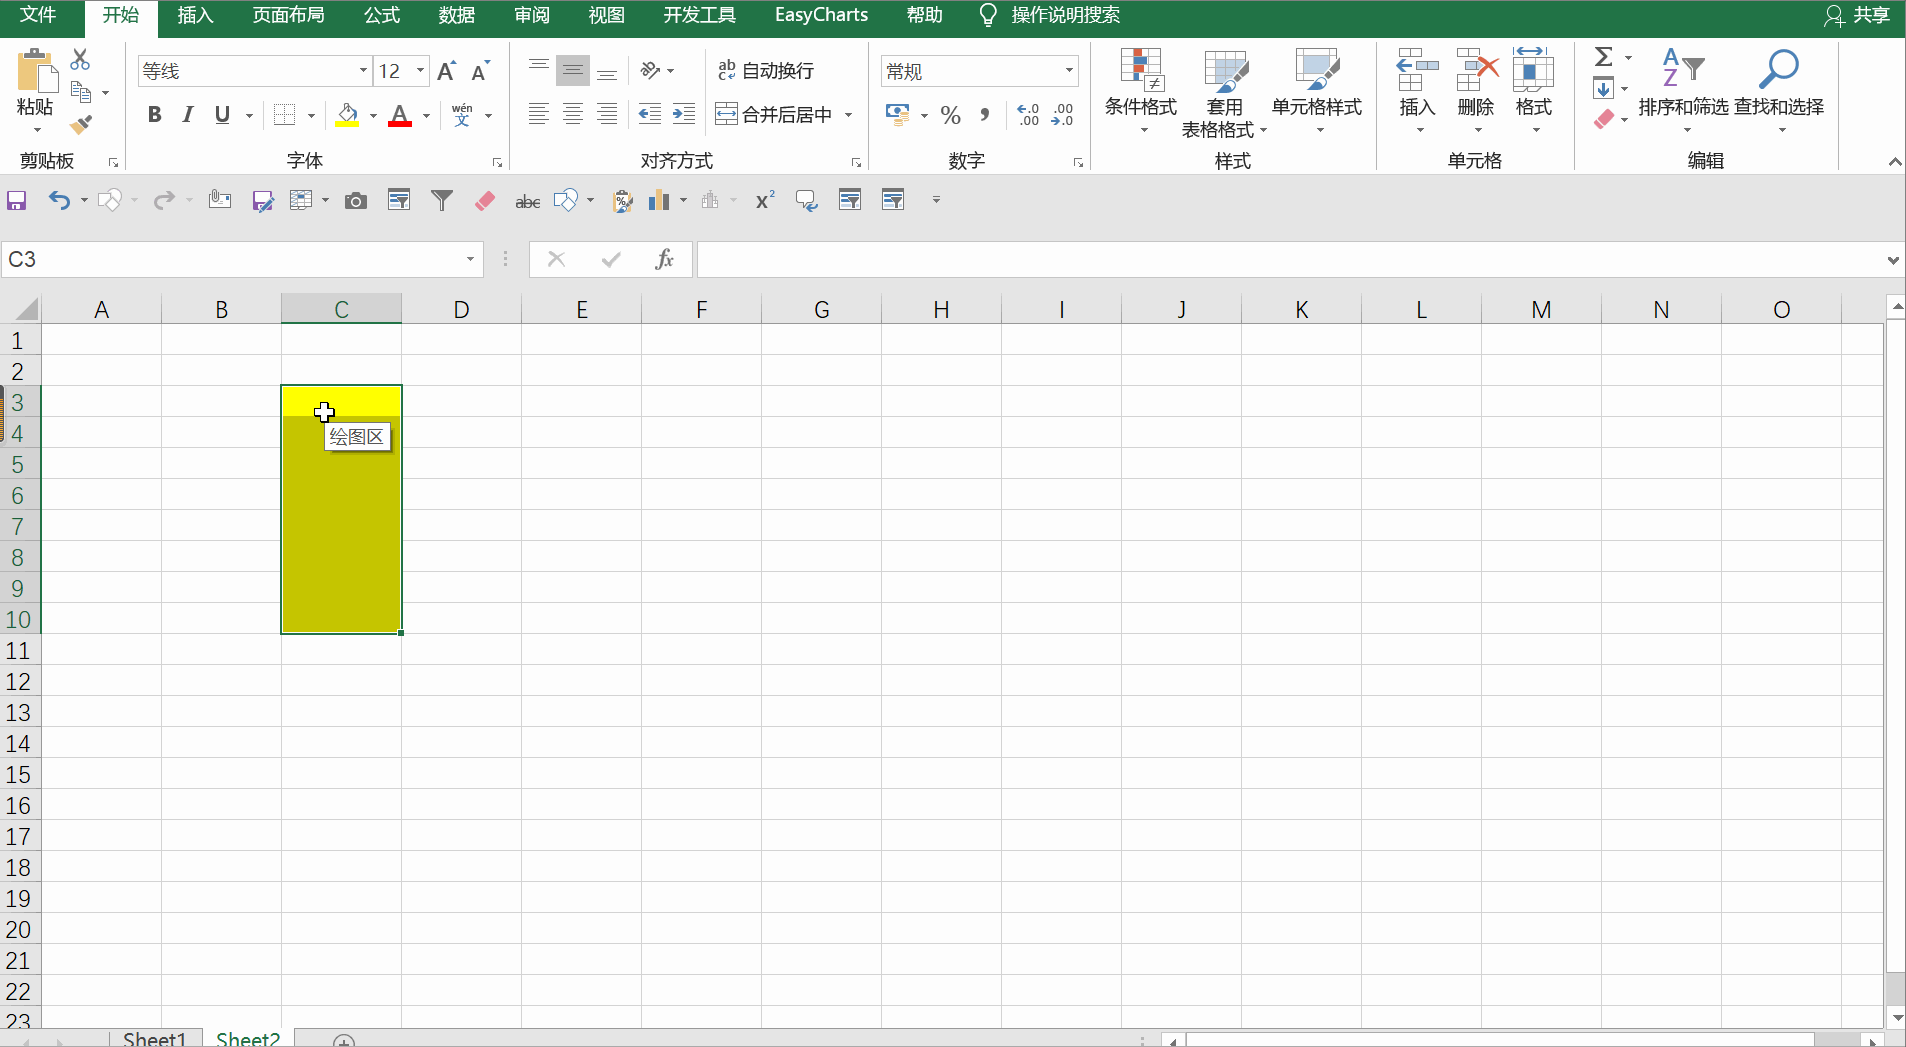Increase font size with large A icon

click(x=447, y=71)
